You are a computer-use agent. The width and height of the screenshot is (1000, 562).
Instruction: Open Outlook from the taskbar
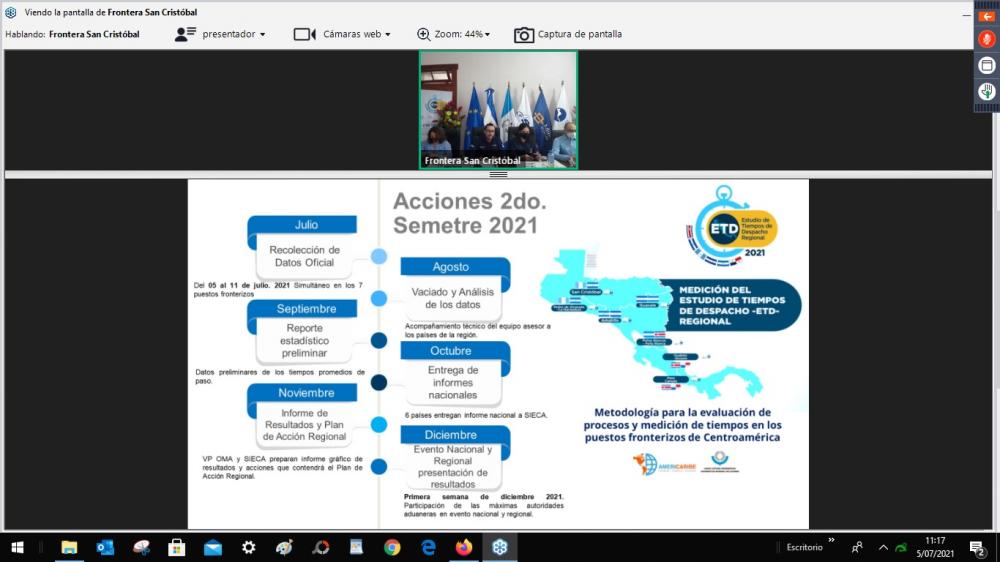[x=105, y=547]
